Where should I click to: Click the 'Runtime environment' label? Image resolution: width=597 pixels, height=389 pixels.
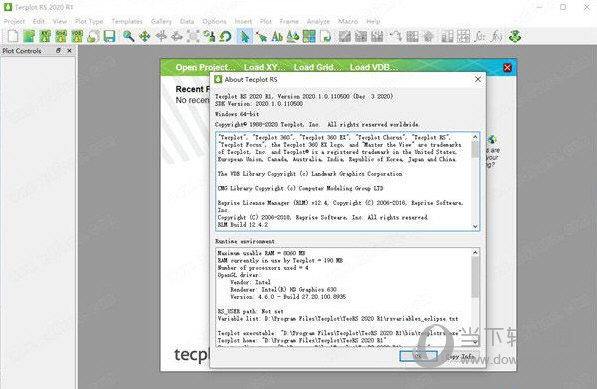coord(245,241)
